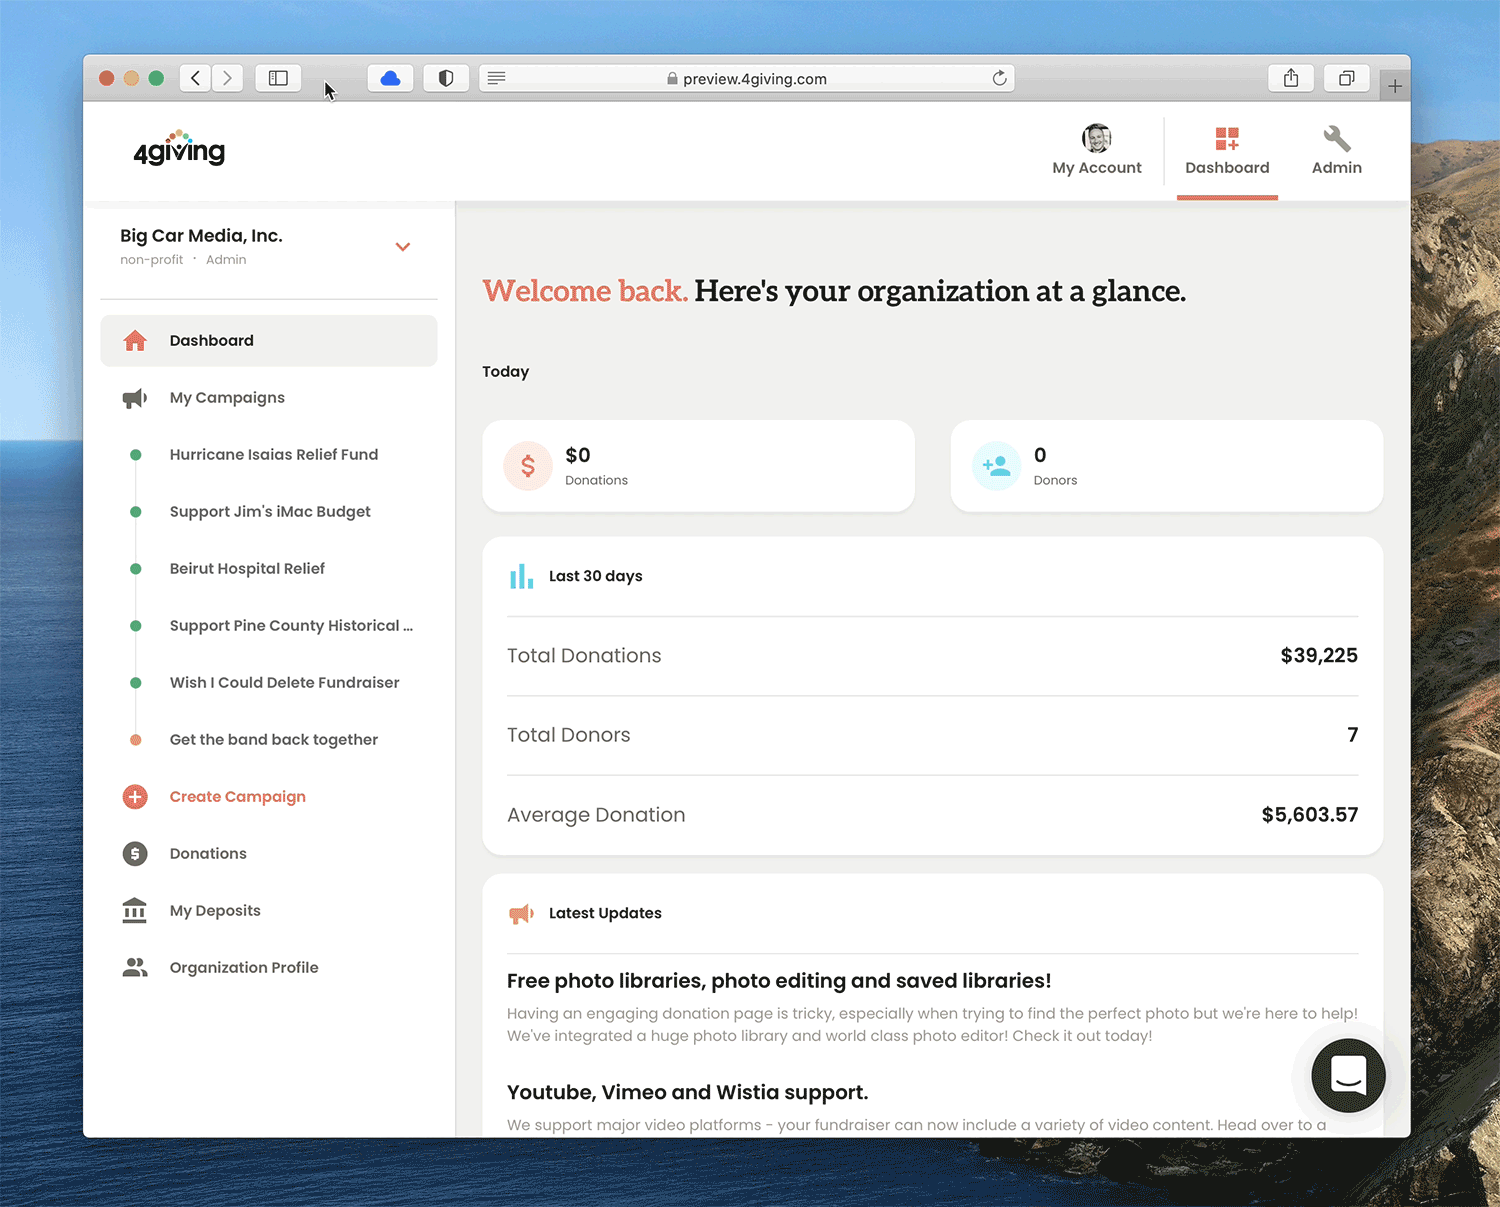Open Organization Profile in sidebar
Screen dimensions: 1500x1207
(x=244, y=968)
